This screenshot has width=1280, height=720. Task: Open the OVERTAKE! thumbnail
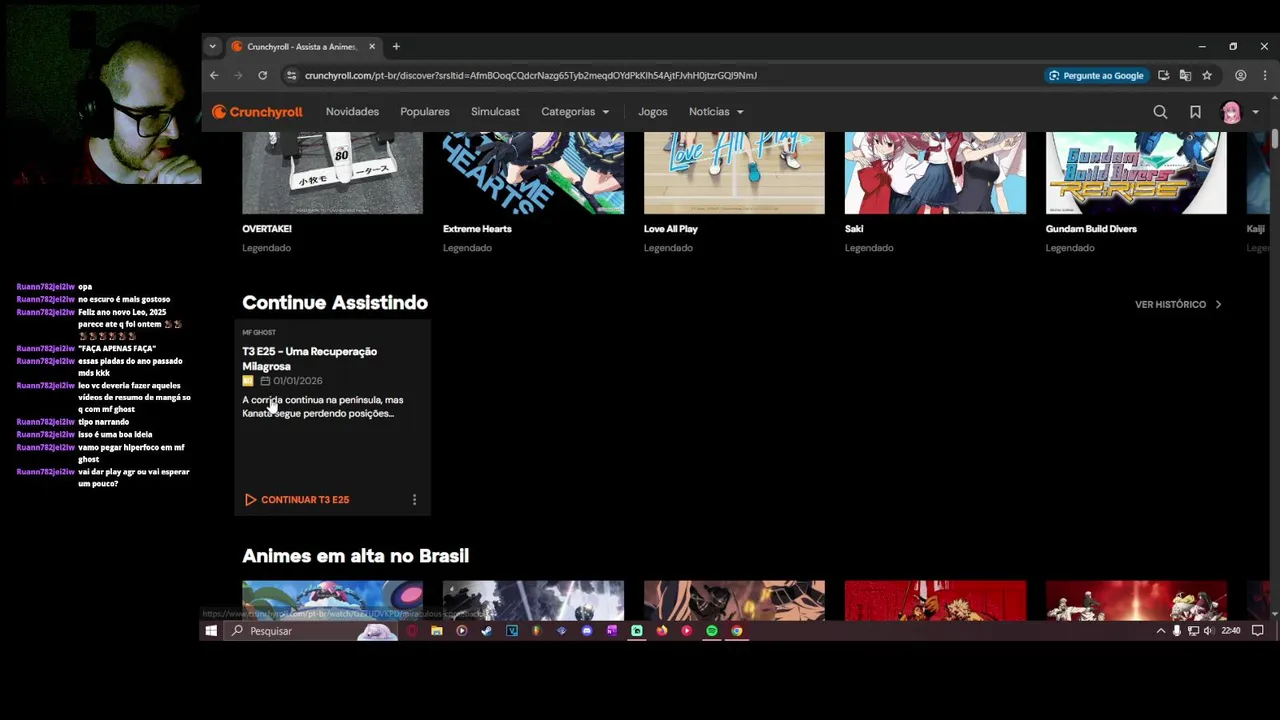pyautogui.click(x=332, y=172)
